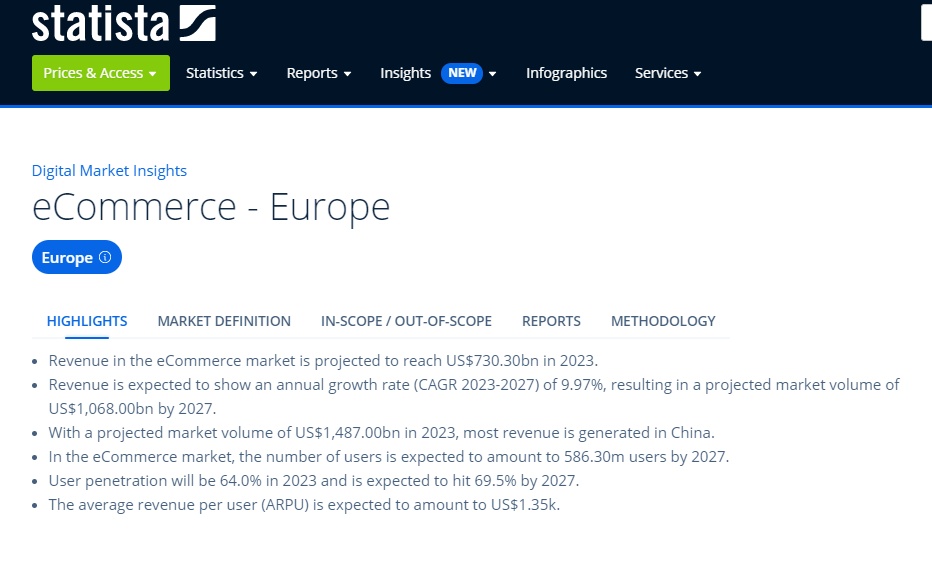The image size is (932, 565).
Task: Click the Statista logo
Action: coord(124,23)
